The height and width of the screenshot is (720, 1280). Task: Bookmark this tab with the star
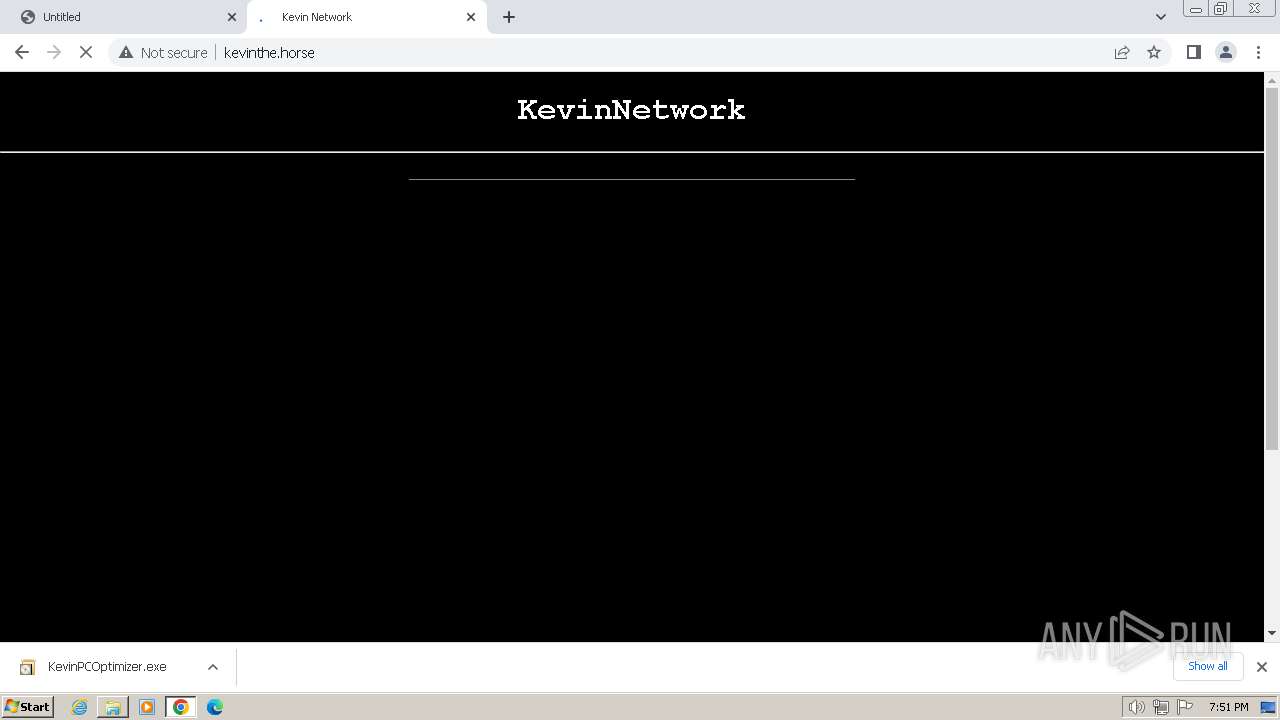pyautogui.click(x=1154, y=52)
